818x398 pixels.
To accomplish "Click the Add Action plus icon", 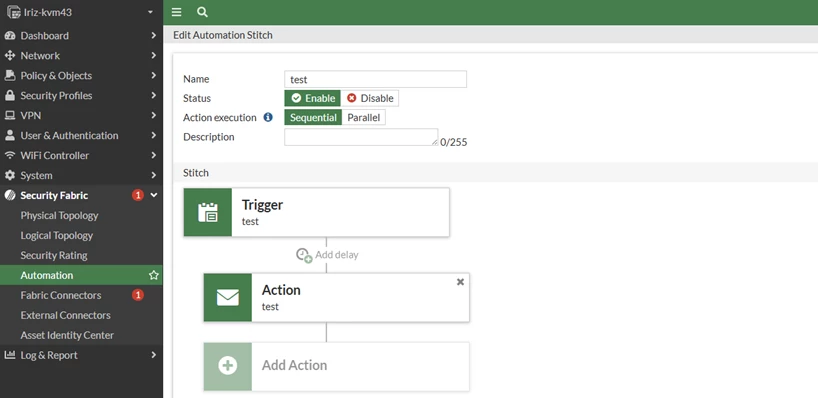I will pos(228,366).
